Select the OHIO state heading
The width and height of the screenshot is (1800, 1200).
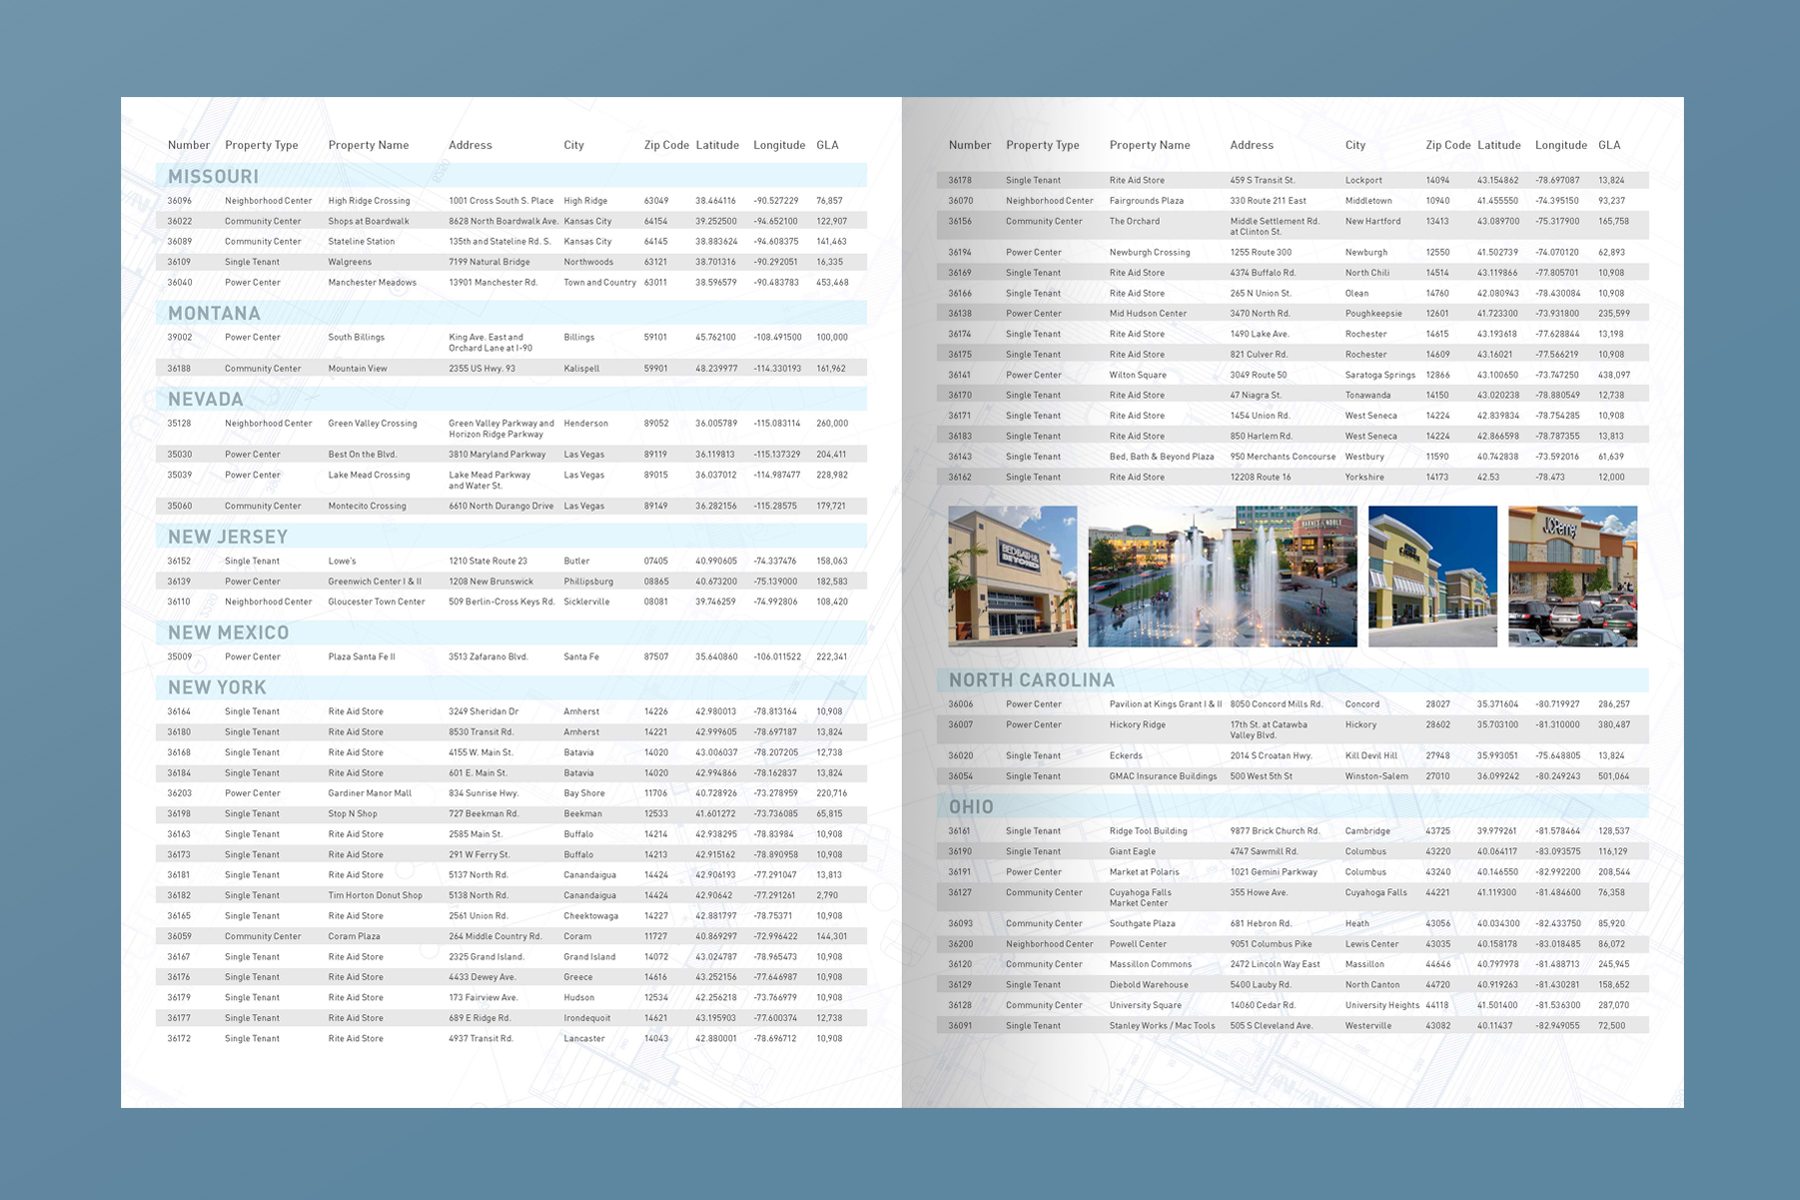pos(971,807)
